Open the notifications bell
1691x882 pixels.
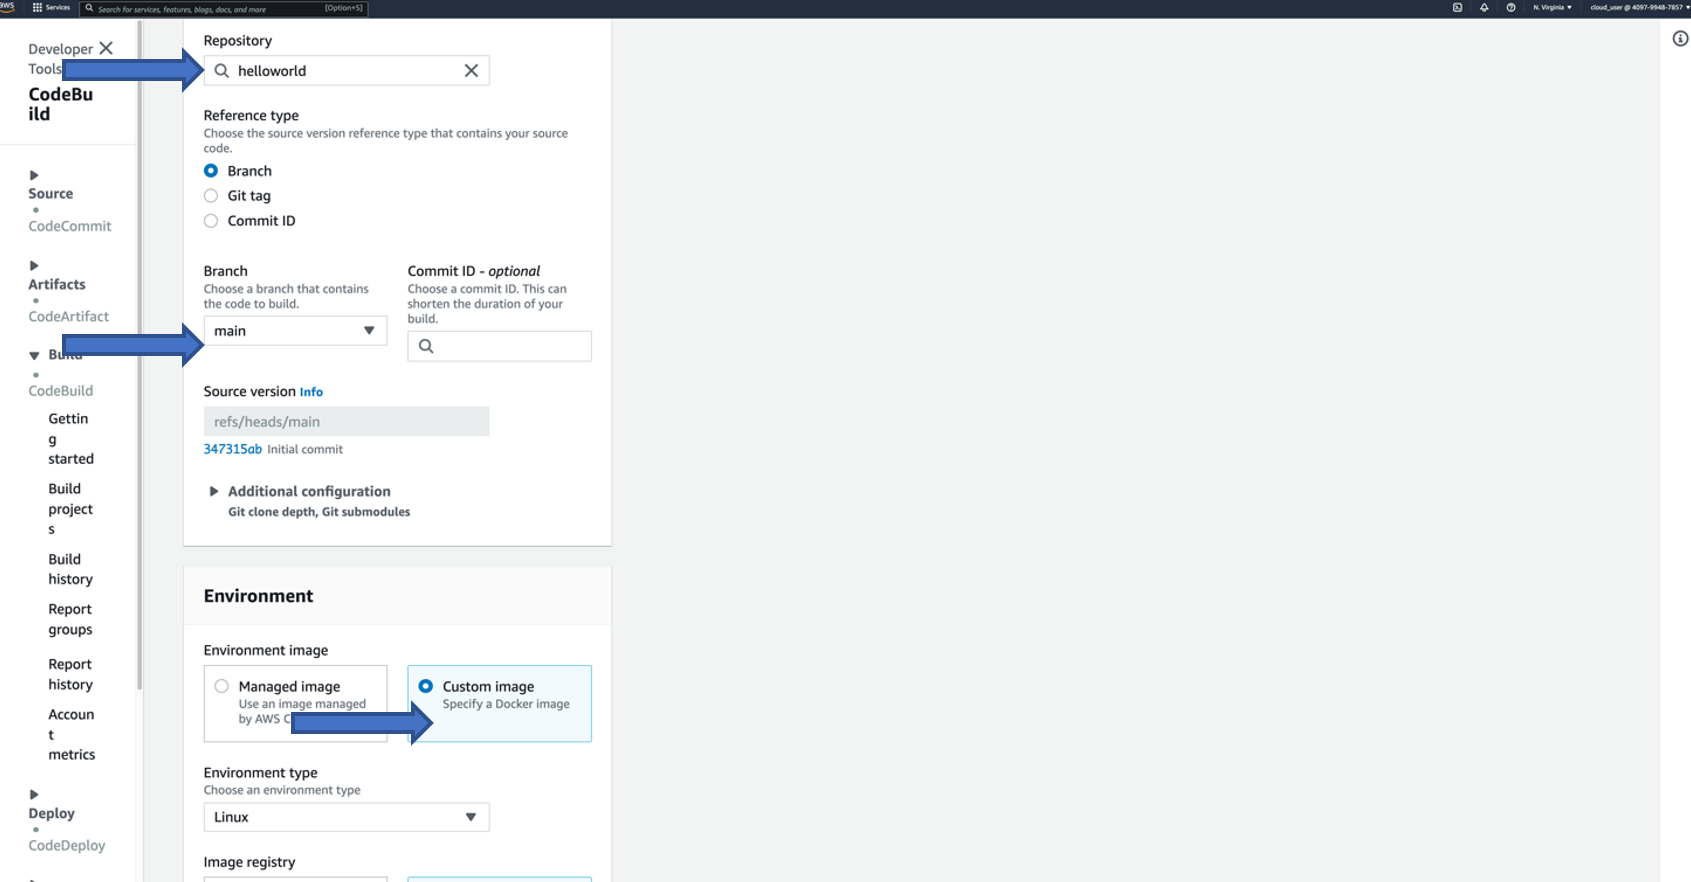1484,8
